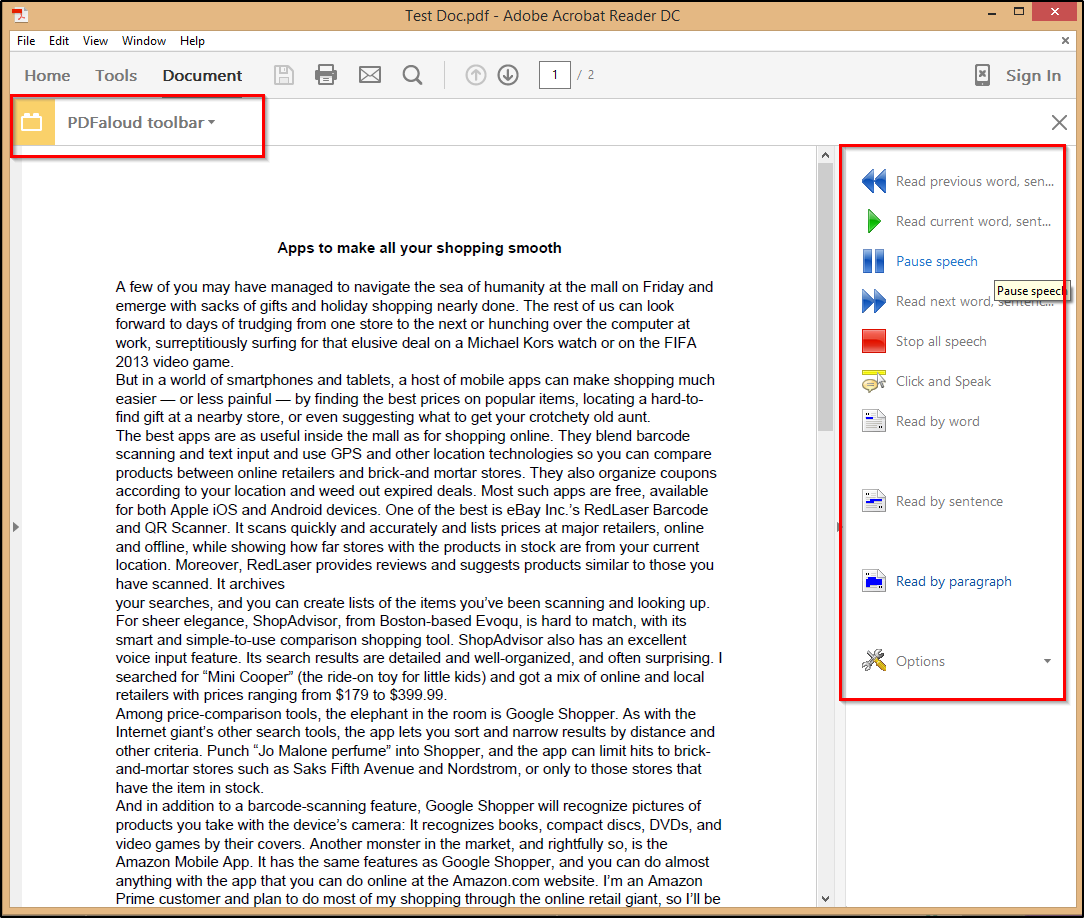The image size is (1084, 918).
Task: Collapse the right tools pane arrow
Action: click(839, 527)
